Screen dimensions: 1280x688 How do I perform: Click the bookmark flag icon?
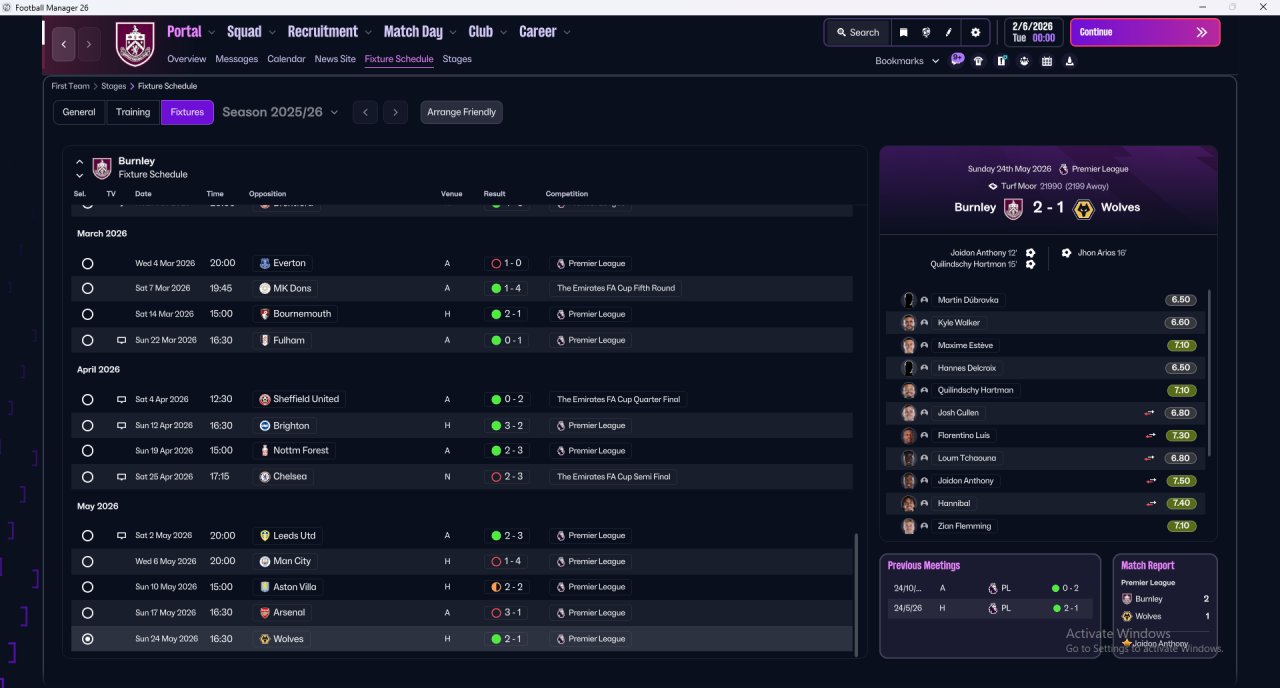point(904,32)
